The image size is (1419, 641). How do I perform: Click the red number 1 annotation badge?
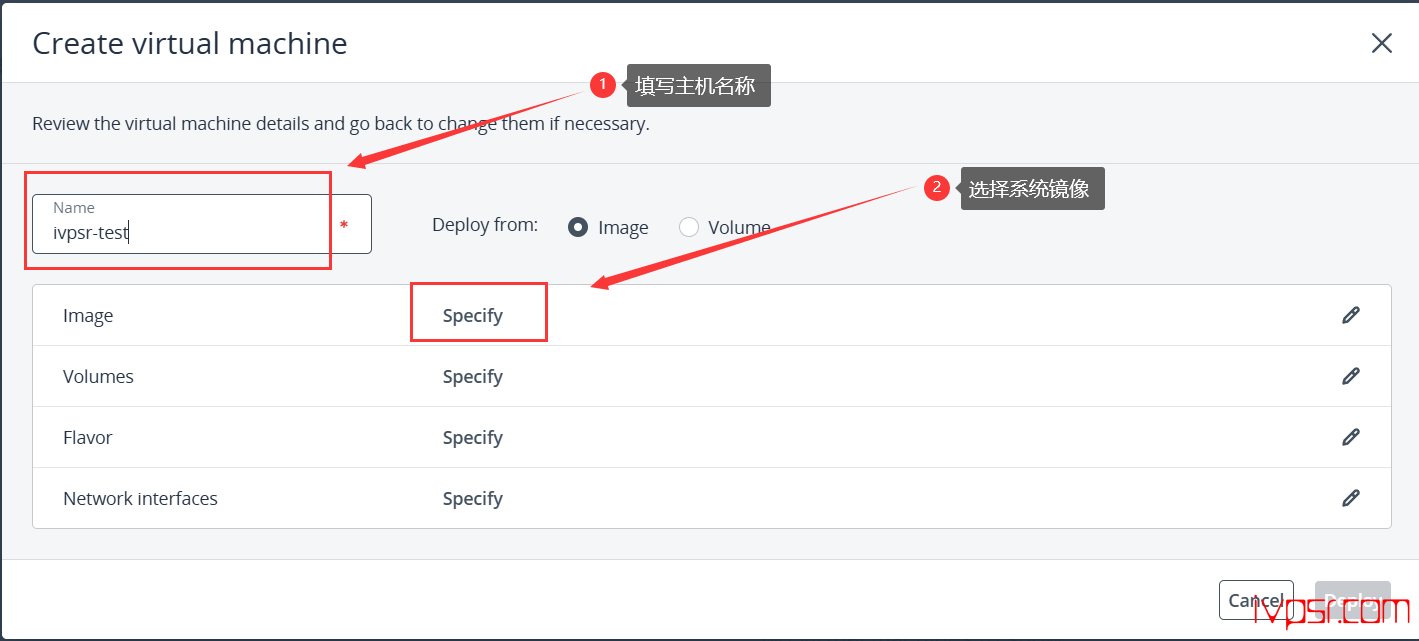[602, 85]
